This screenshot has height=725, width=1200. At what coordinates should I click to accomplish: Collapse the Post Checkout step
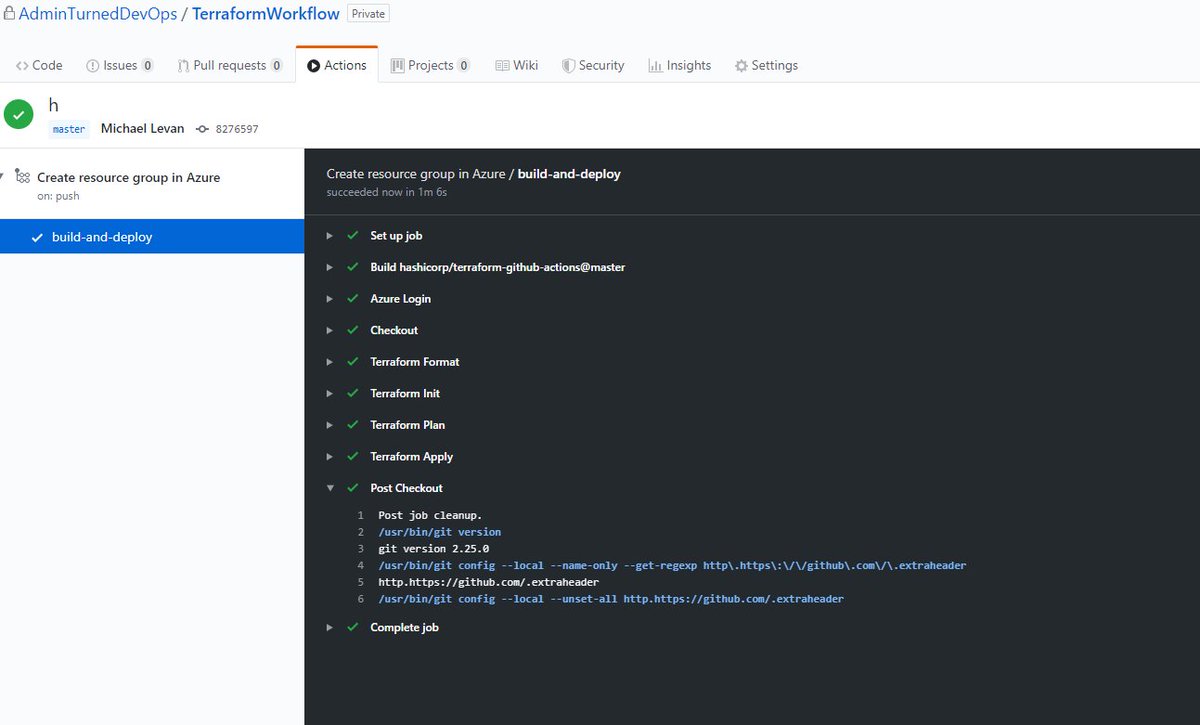[x=330, y=488]
